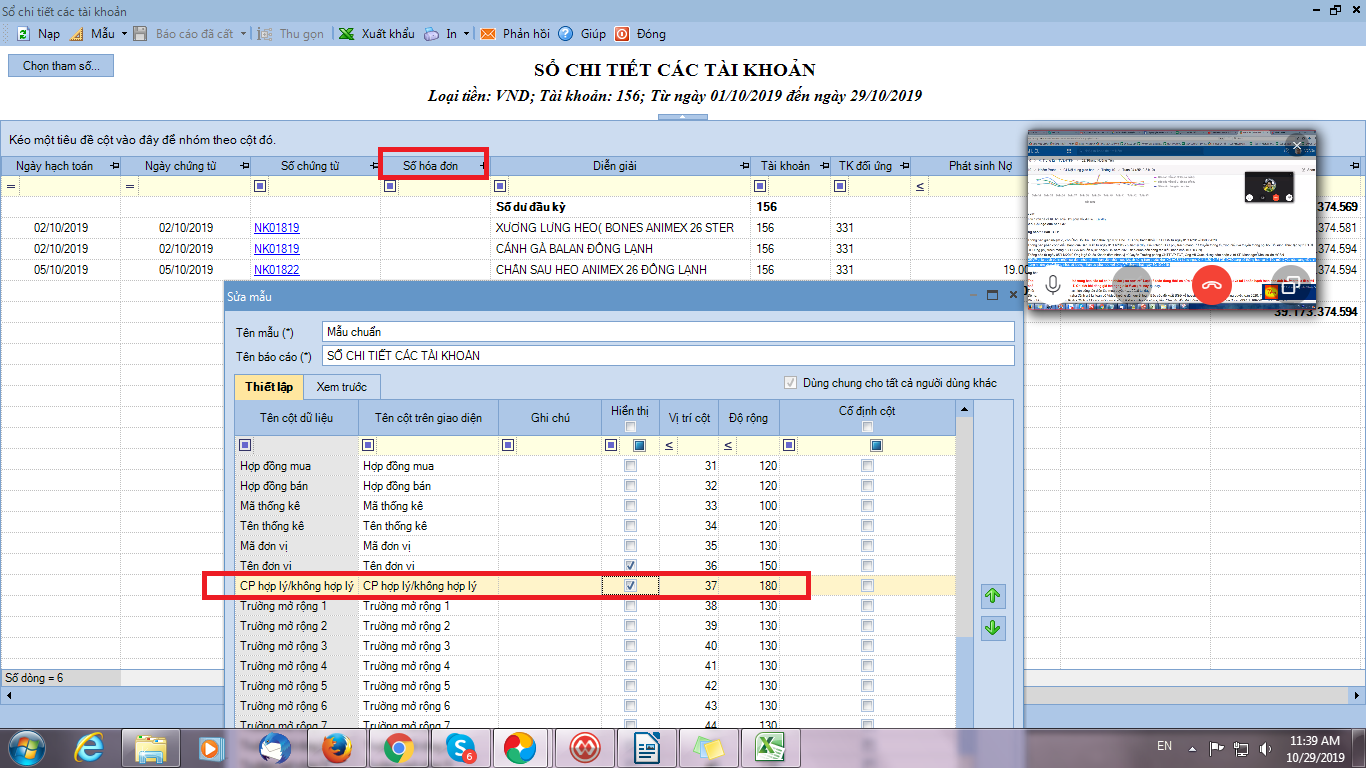Image resolution: width=1366 pixels, height=768 pixels.
Task: Click the Đóng close icon in toolbar
Action: [622, 34]
